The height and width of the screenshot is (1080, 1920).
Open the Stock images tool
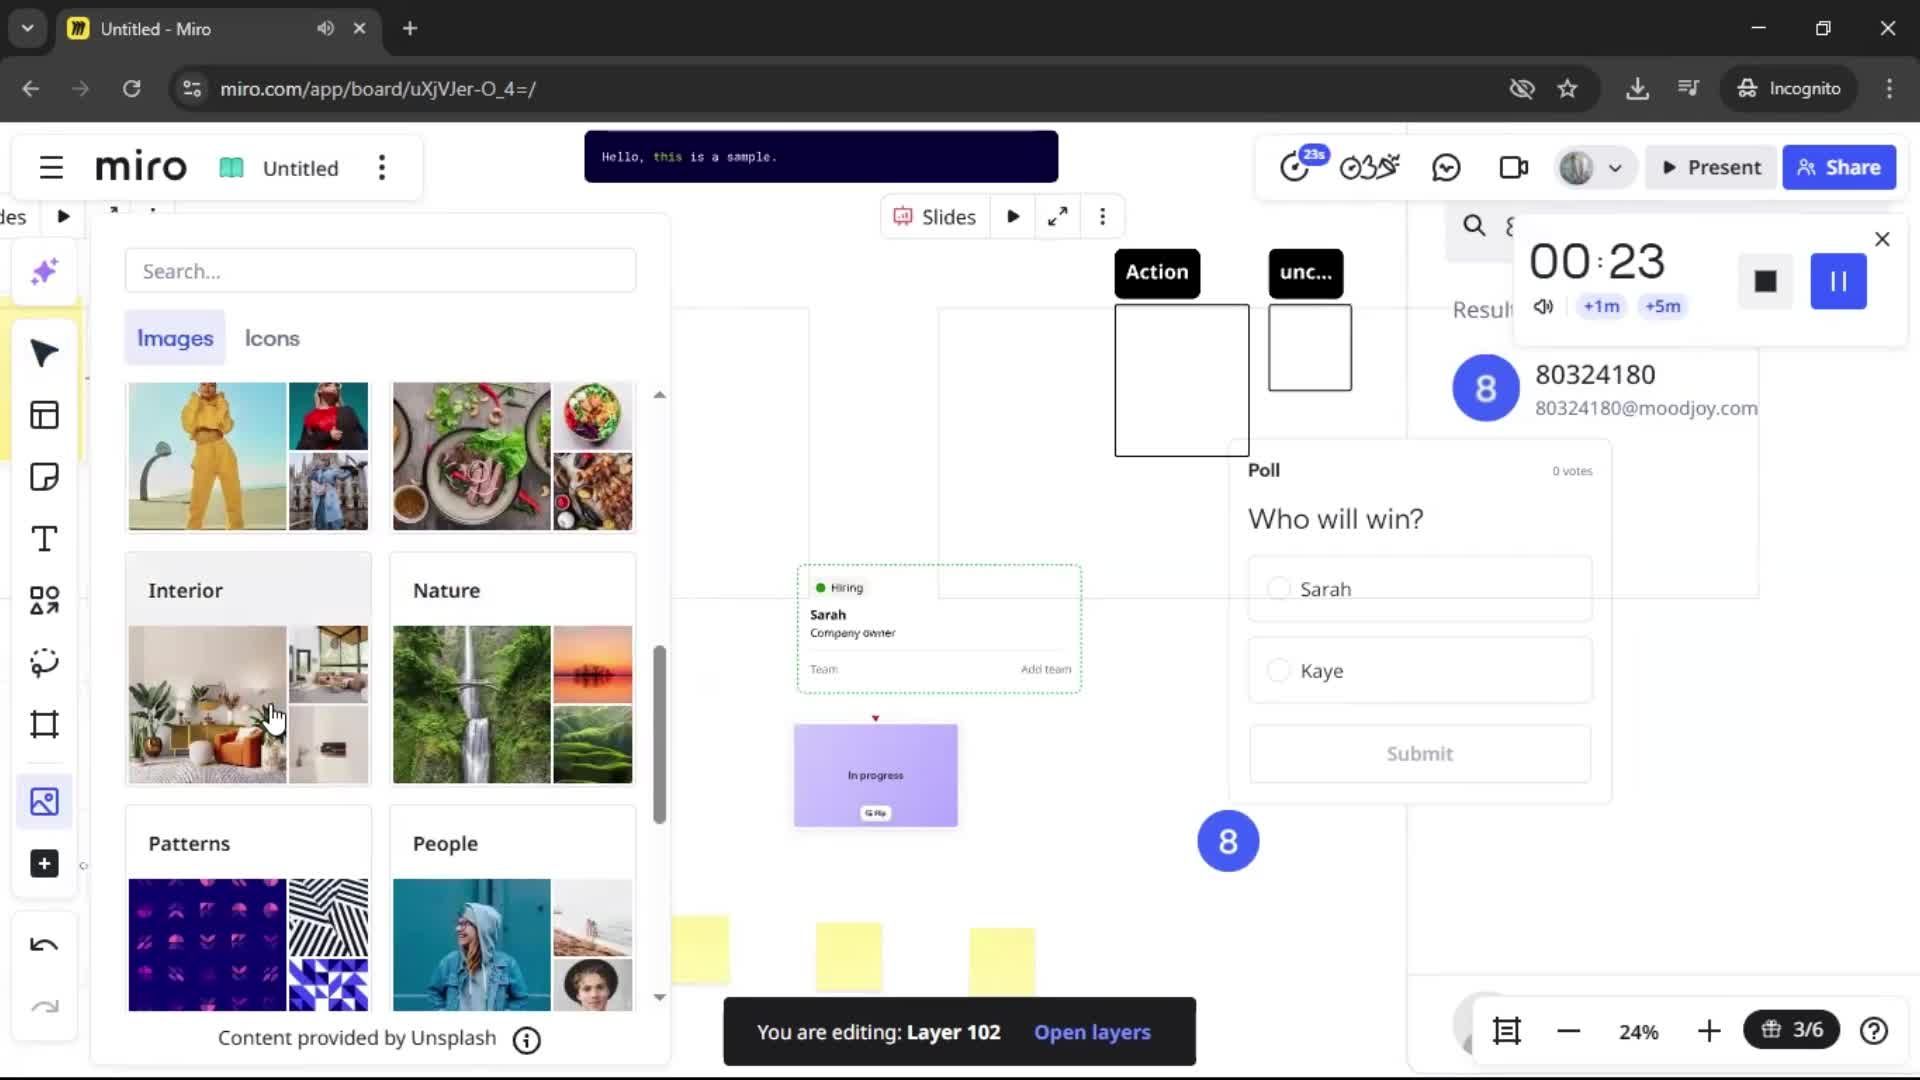point(44,802)
